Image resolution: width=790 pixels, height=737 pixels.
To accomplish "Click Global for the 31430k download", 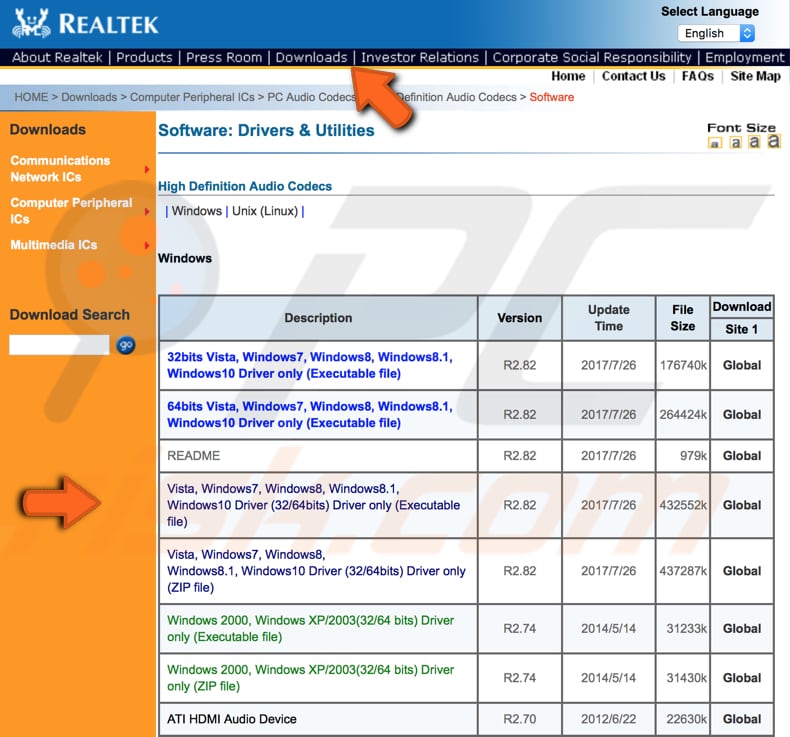I will click(x=742, y=678).
